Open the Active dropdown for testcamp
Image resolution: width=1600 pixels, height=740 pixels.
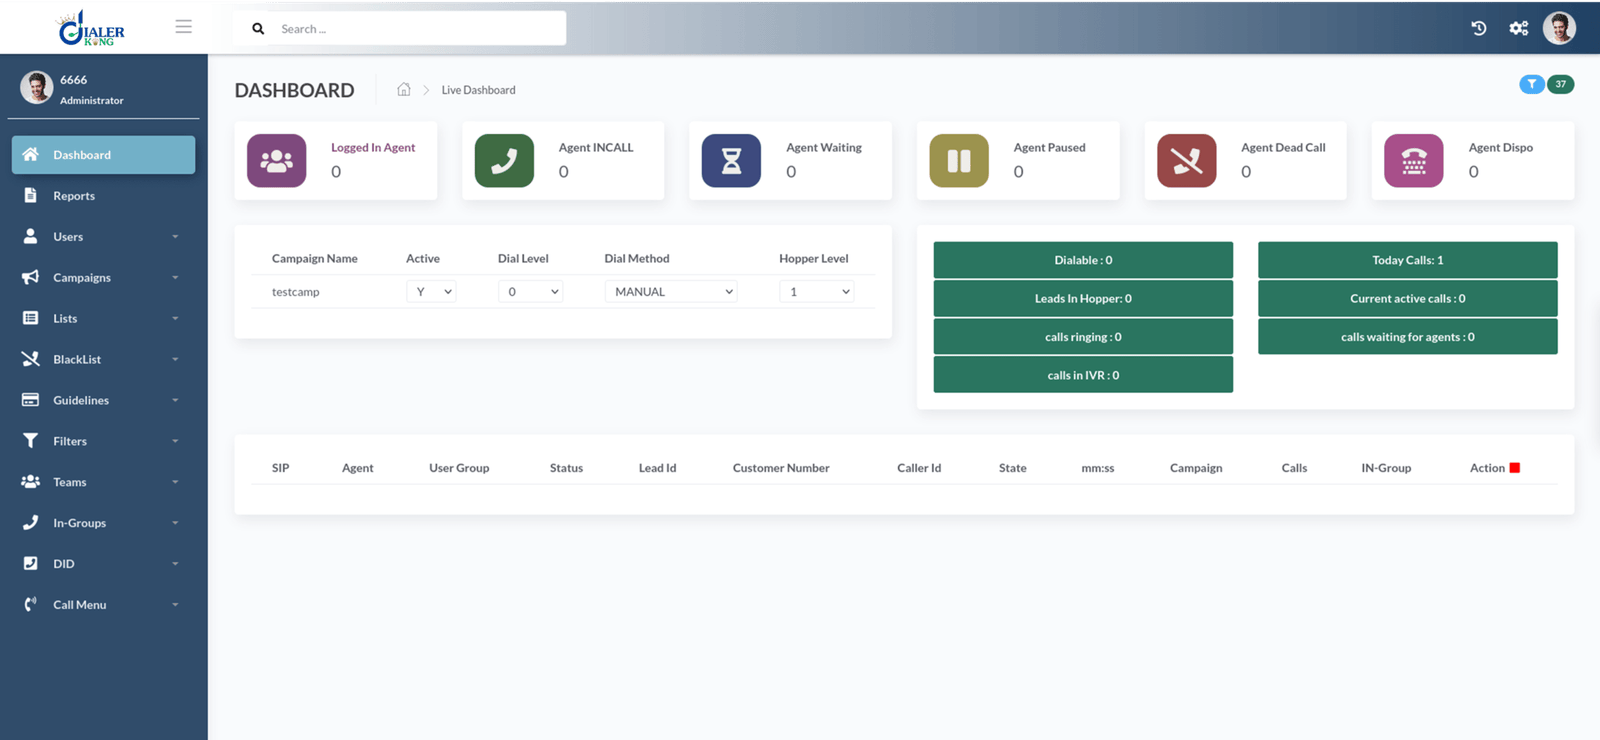point(431,292)
